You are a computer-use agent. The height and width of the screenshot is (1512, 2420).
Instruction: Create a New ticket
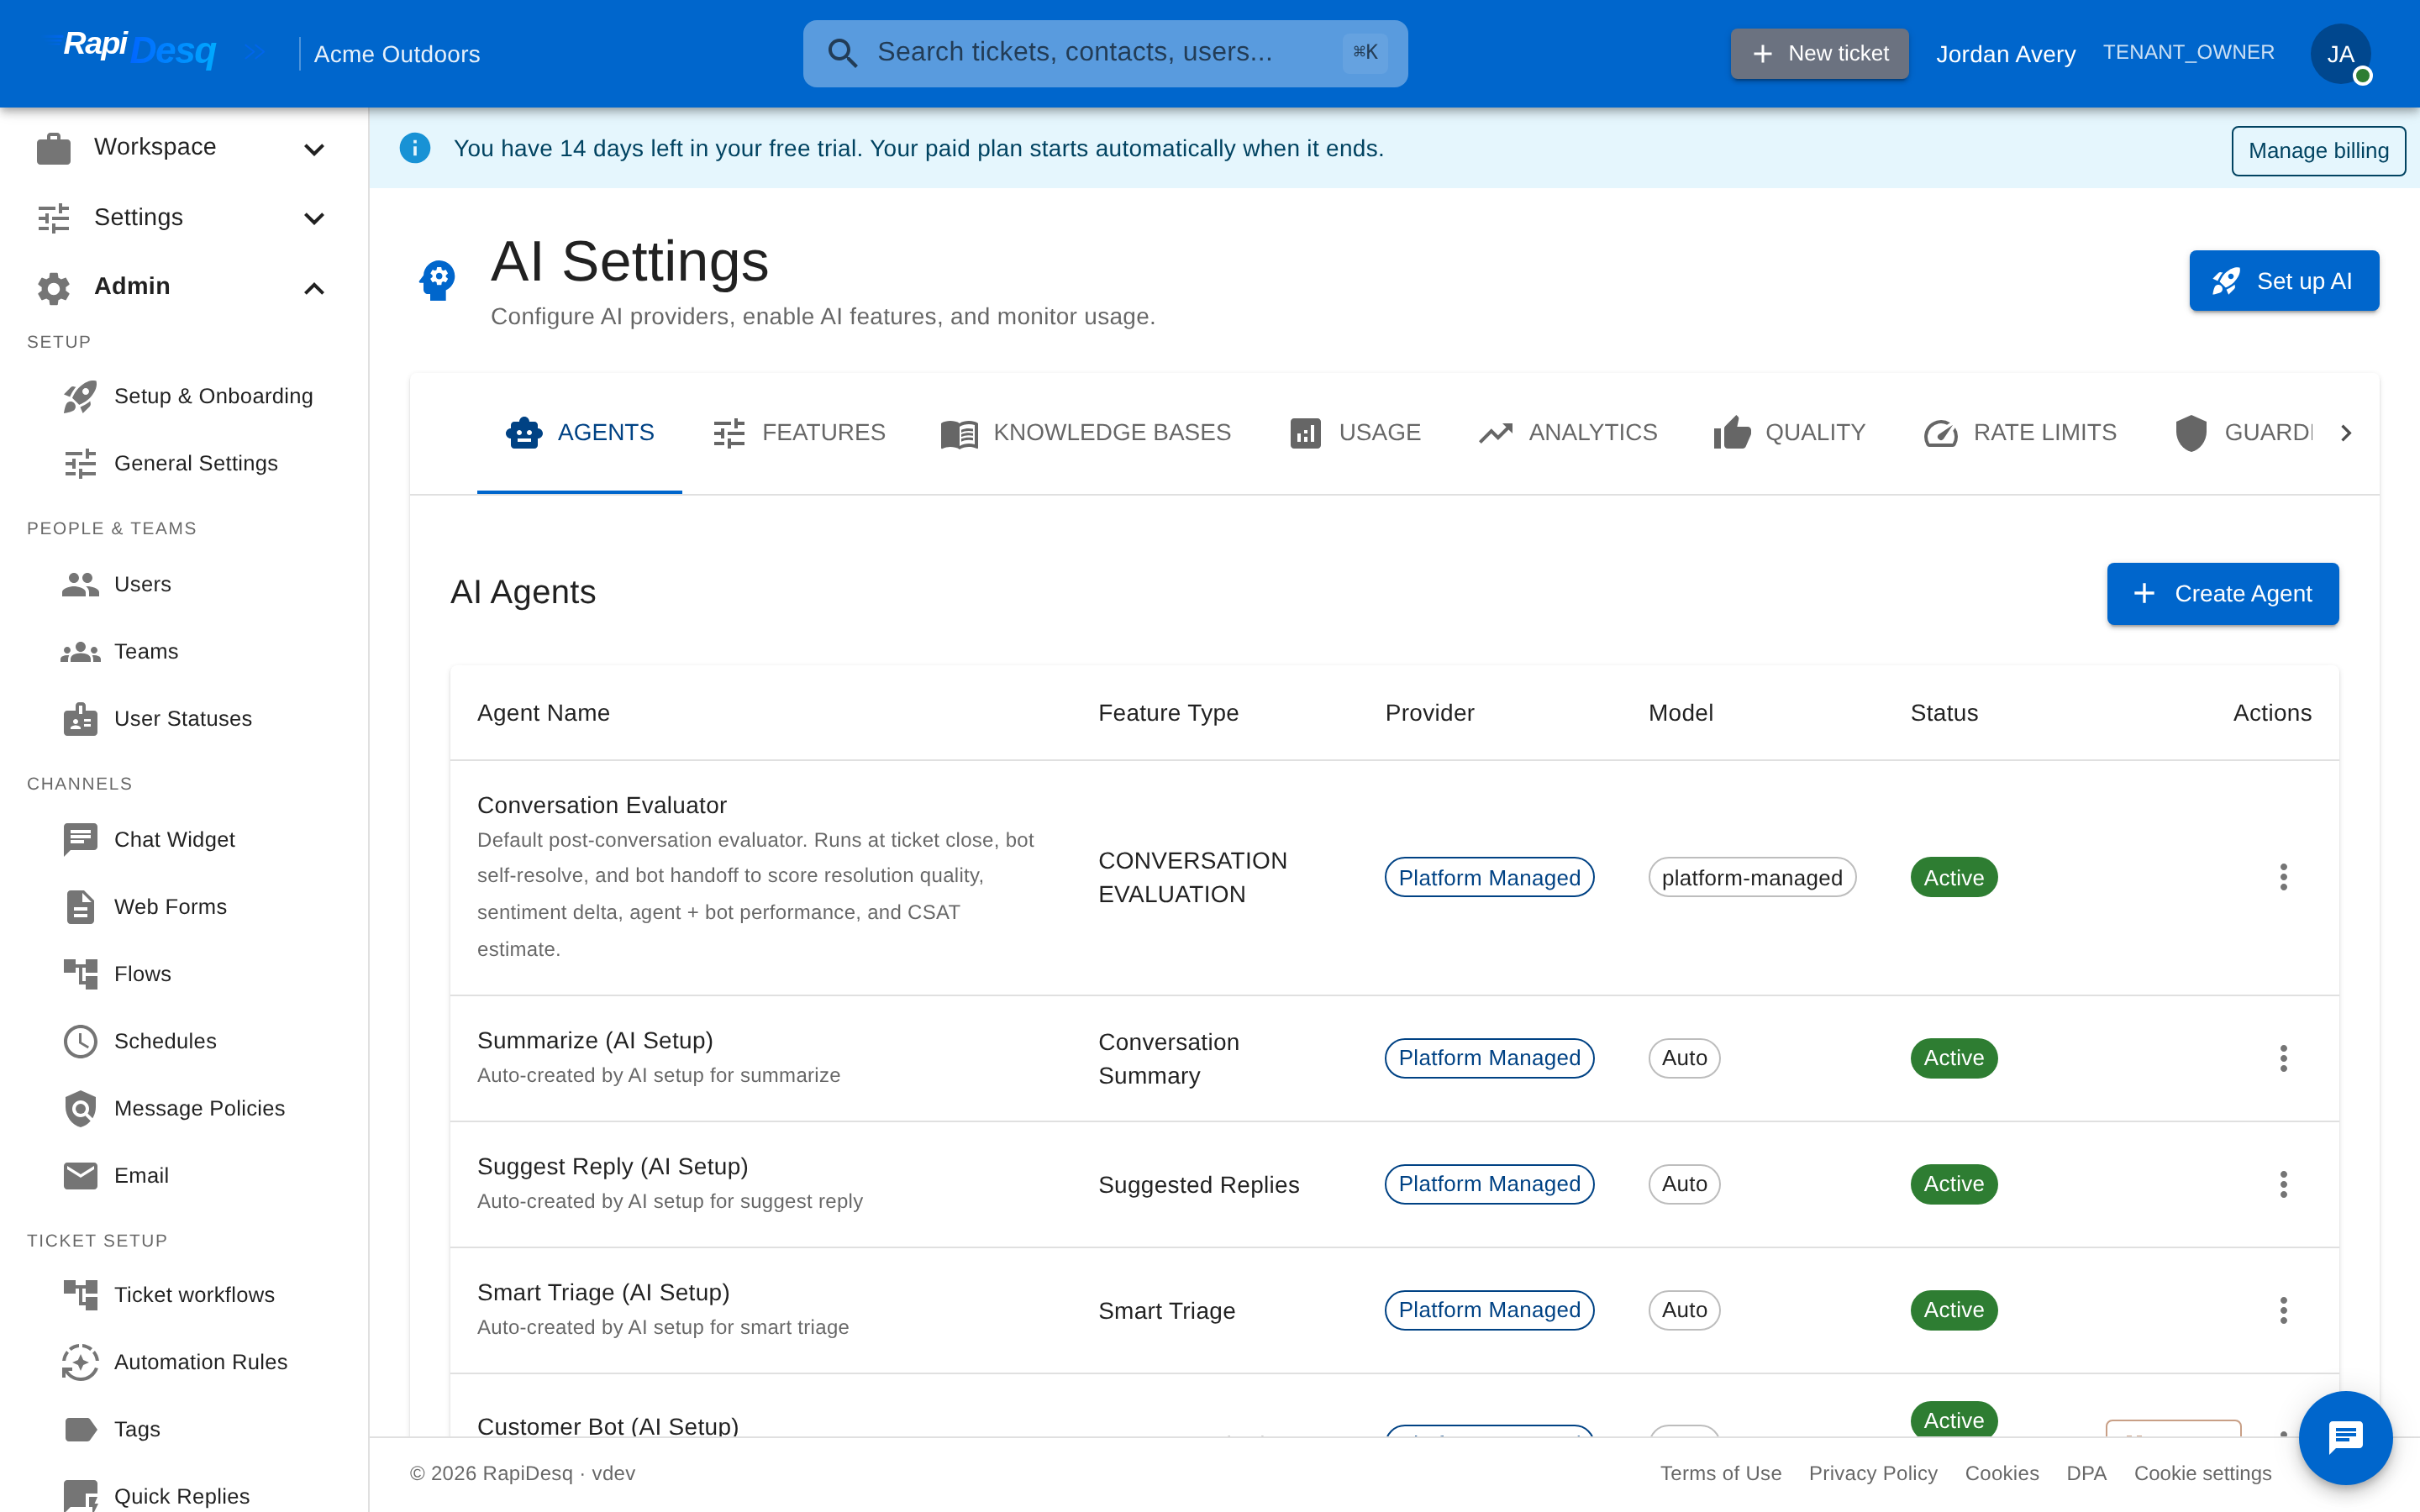[1819, 53]
